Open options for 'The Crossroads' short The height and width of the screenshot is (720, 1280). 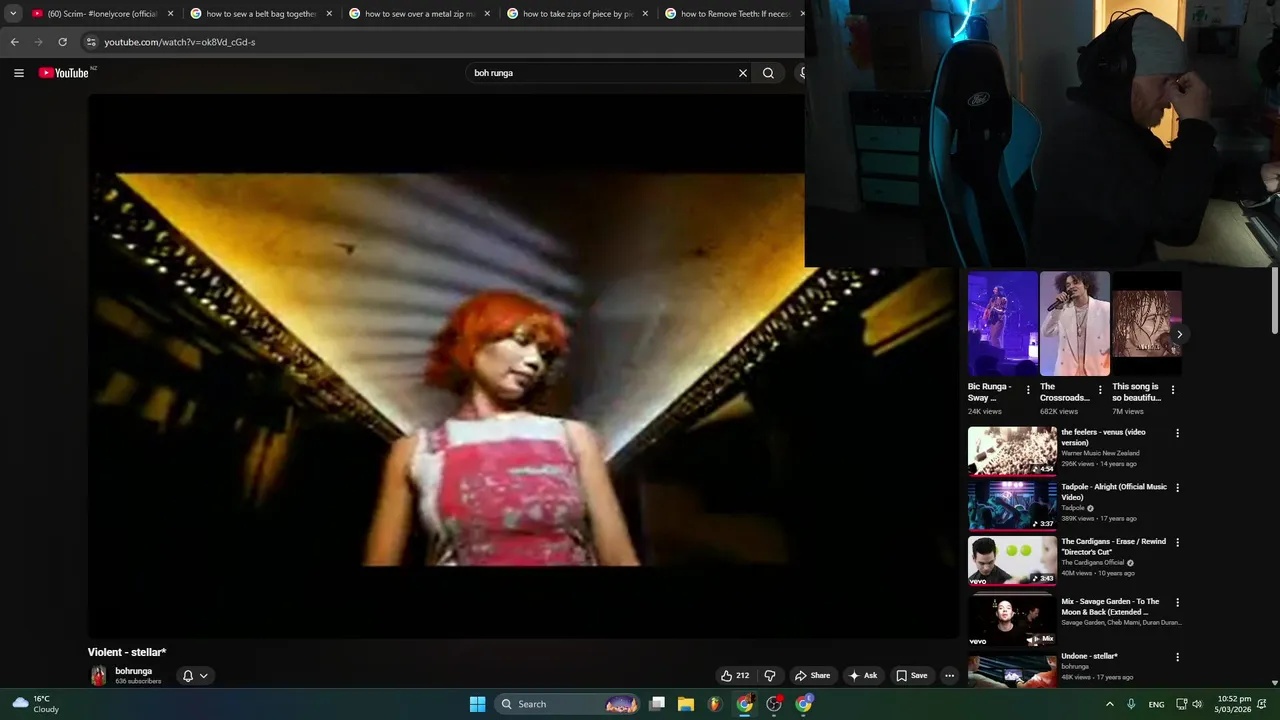[1100, 390]
